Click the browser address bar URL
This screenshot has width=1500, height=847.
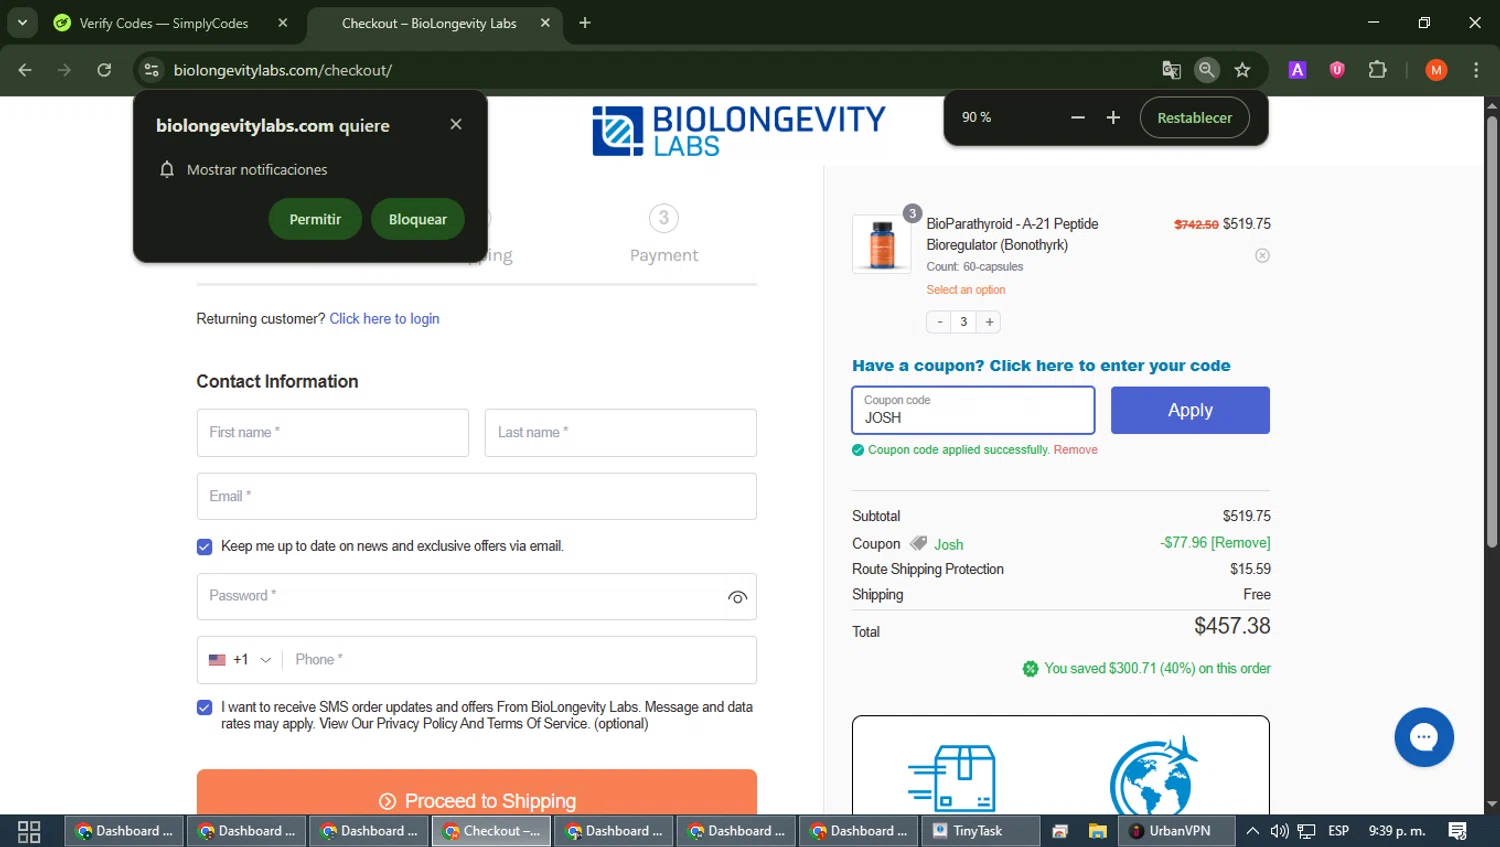282,70
